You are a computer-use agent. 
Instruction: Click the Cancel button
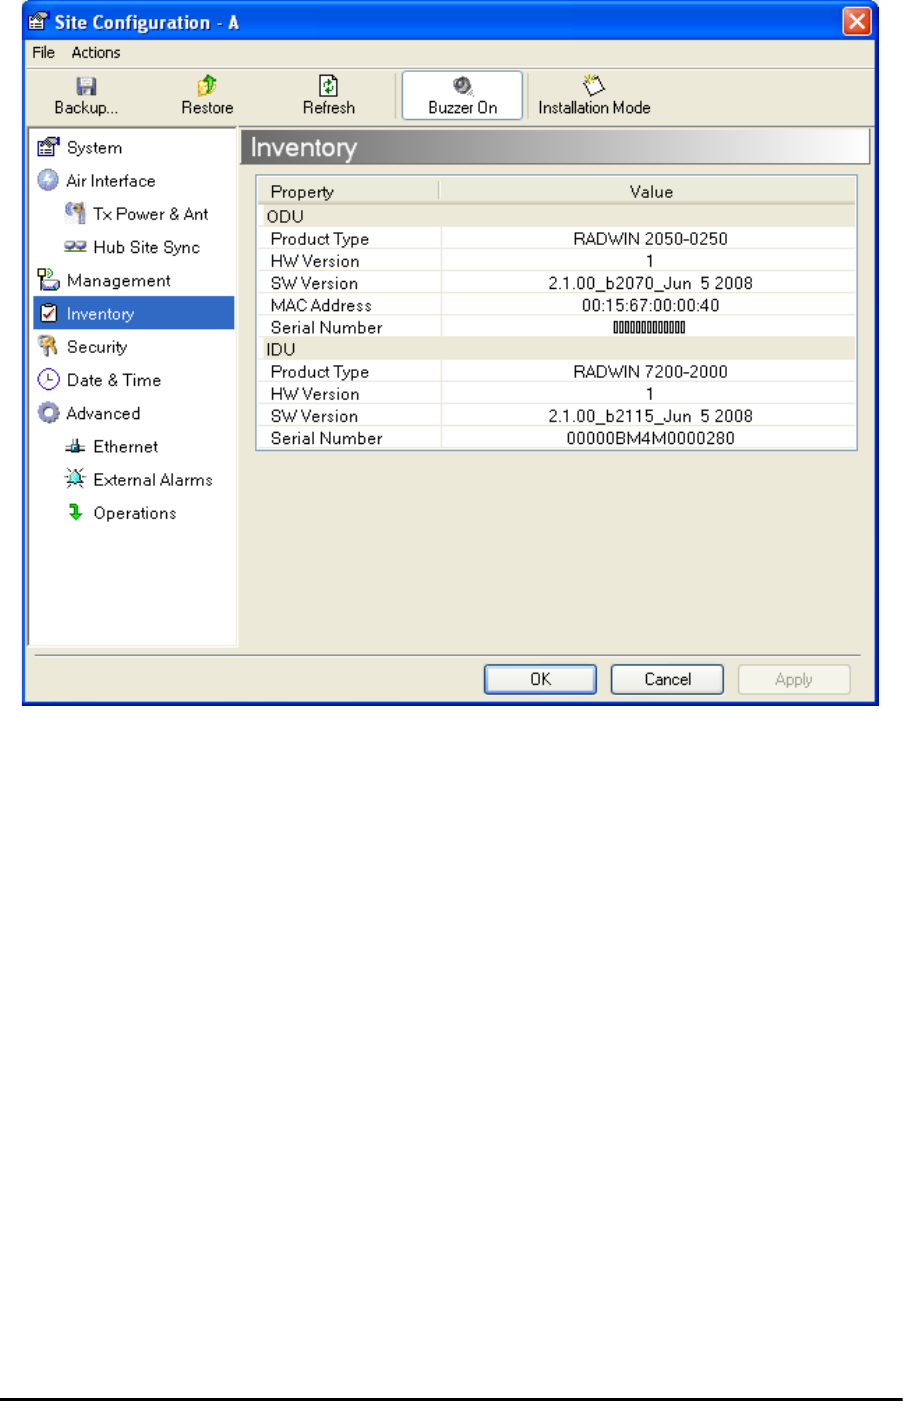[667, 679]
